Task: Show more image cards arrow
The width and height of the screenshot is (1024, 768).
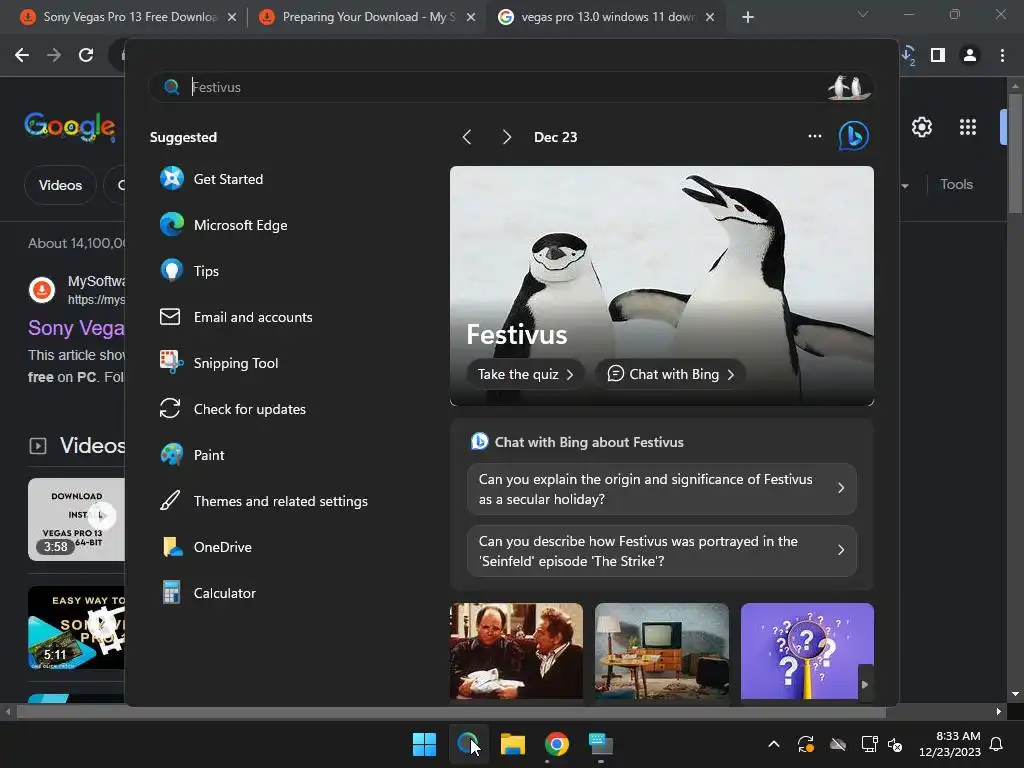Action: coord(865,684)
